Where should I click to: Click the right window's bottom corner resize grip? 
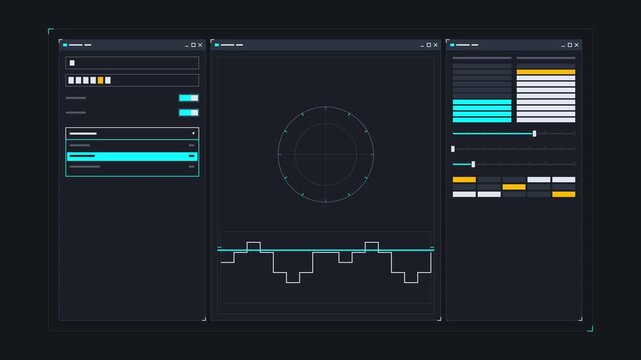point(580,319)
